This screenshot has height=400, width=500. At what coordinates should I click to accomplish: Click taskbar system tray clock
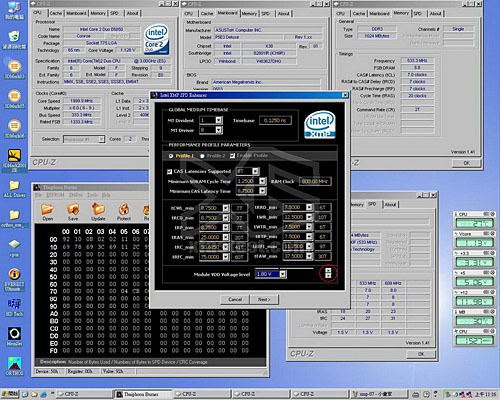[486, 394]
